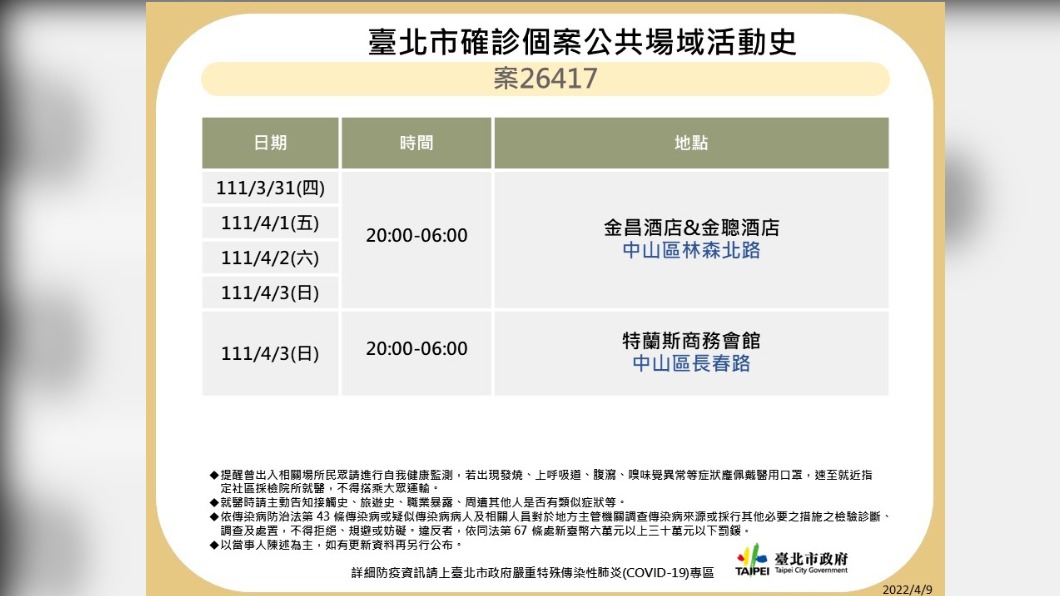The width and height of the screenshot is (1060, 596).
Task: Click the Taipei City Government logo icon
Action: tap(752, 560)
